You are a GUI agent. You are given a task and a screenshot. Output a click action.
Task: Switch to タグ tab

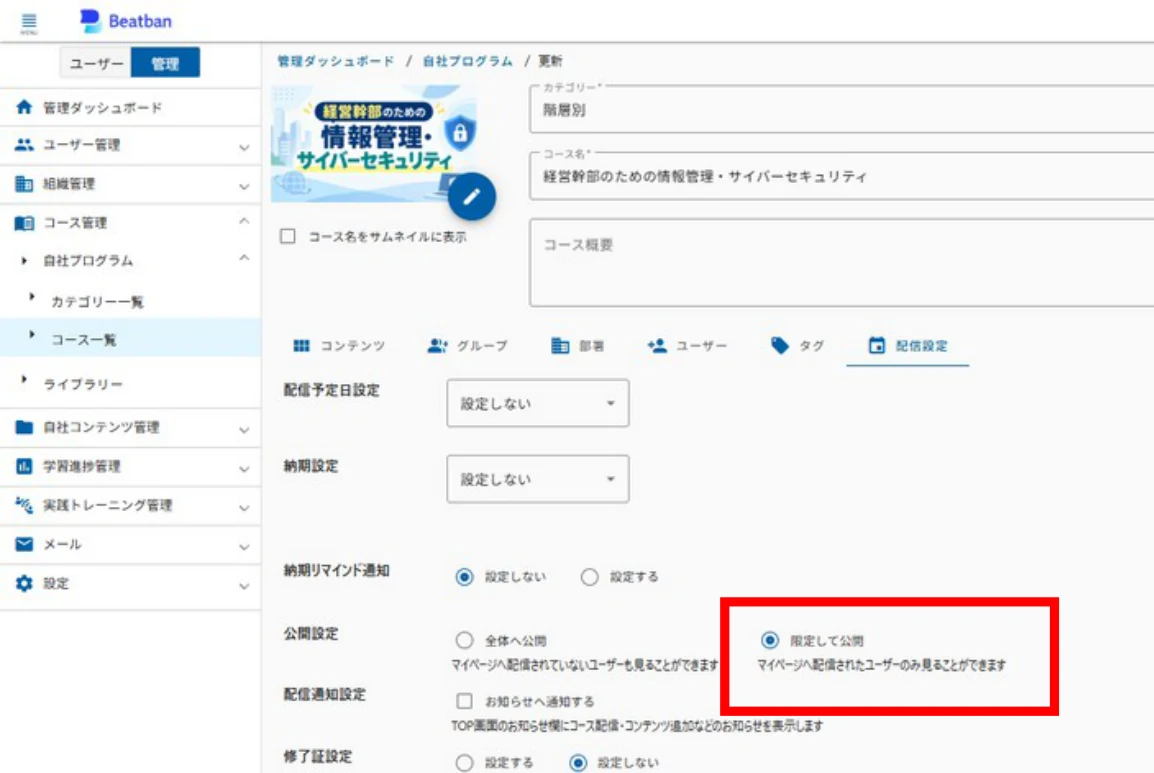pyautogui.click(x=798, y=345)
